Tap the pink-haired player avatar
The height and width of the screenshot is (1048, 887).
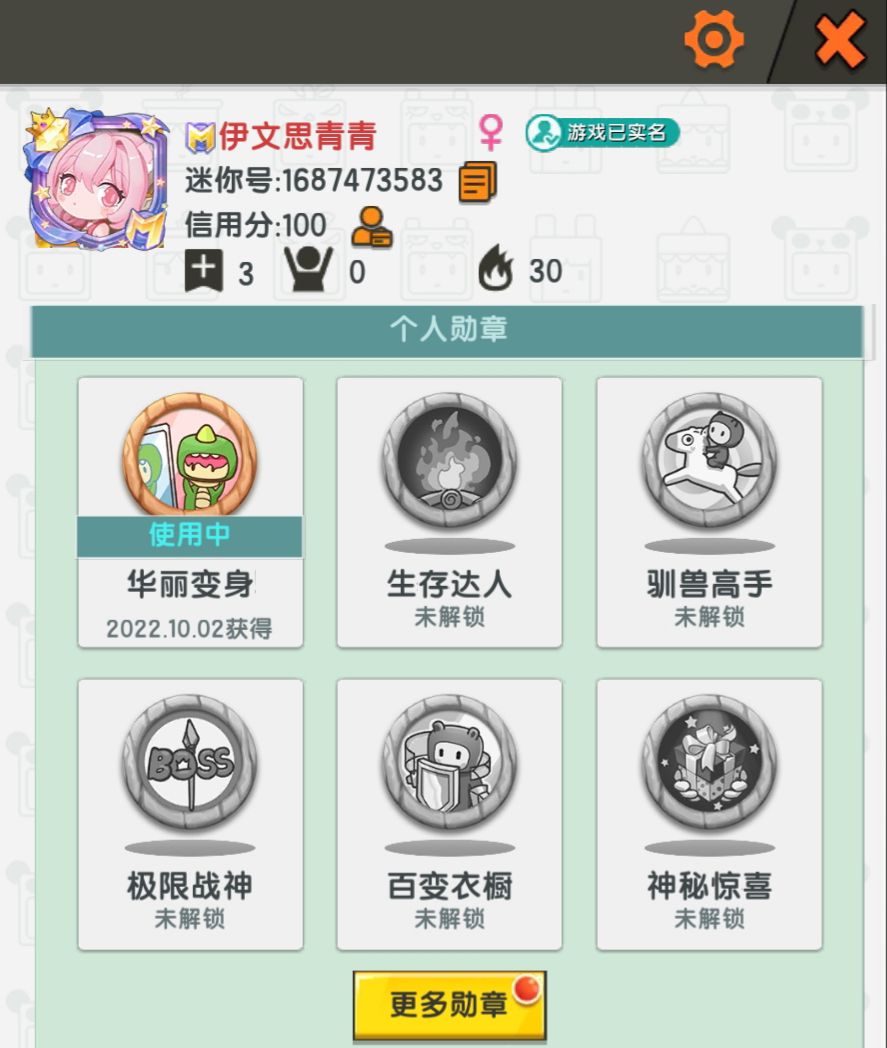pyautogui.click(x=95, y=178)
